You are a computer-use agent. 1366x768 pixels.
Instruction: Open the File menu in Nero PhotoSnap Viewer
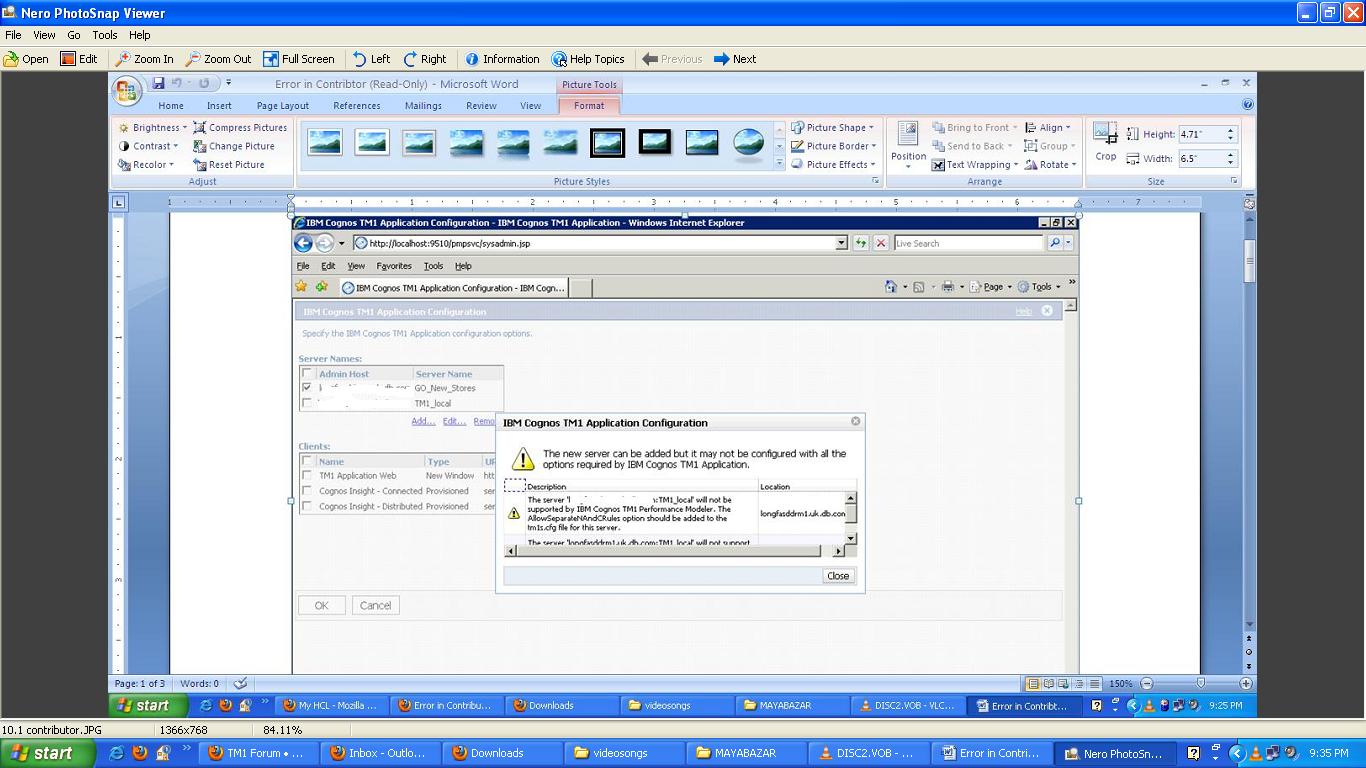pyautogui.click(x=13, y=34)
